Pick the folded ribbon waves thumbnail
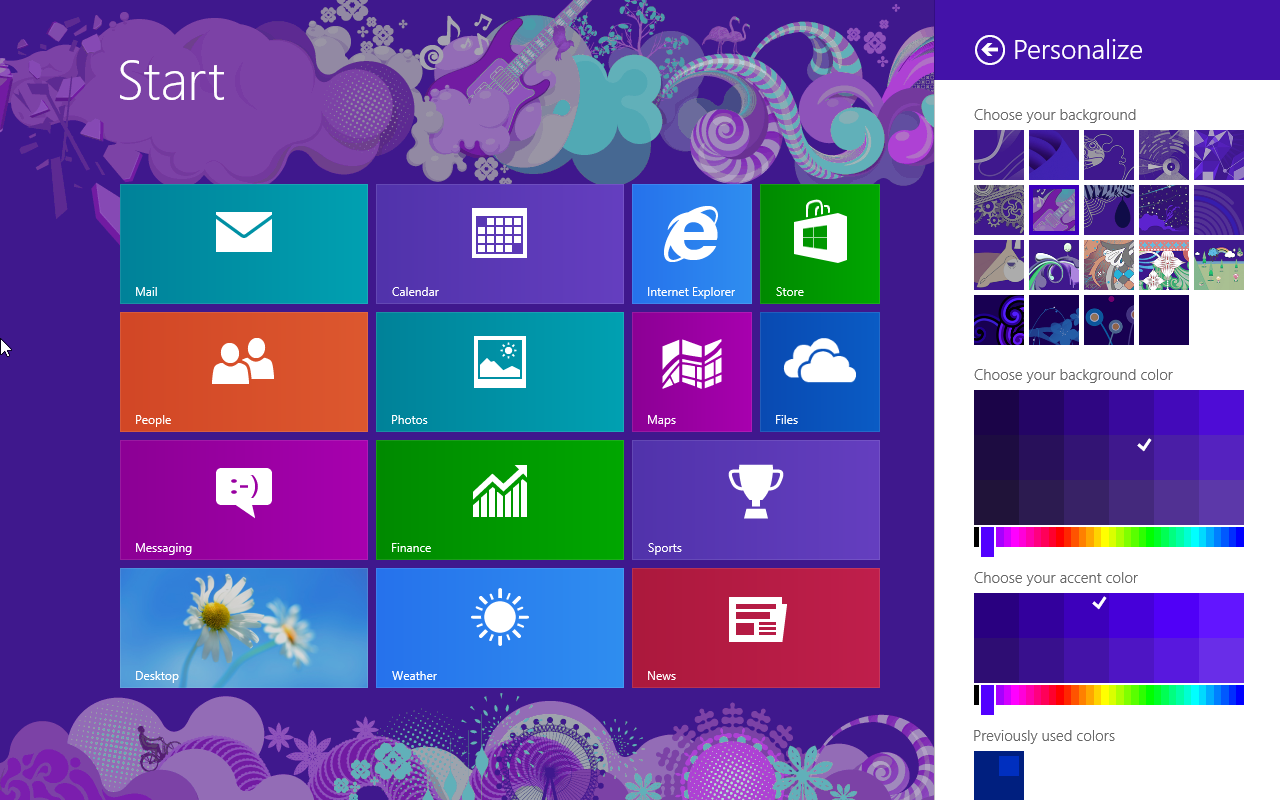The image size is (1280, 800). (1054, 155)
